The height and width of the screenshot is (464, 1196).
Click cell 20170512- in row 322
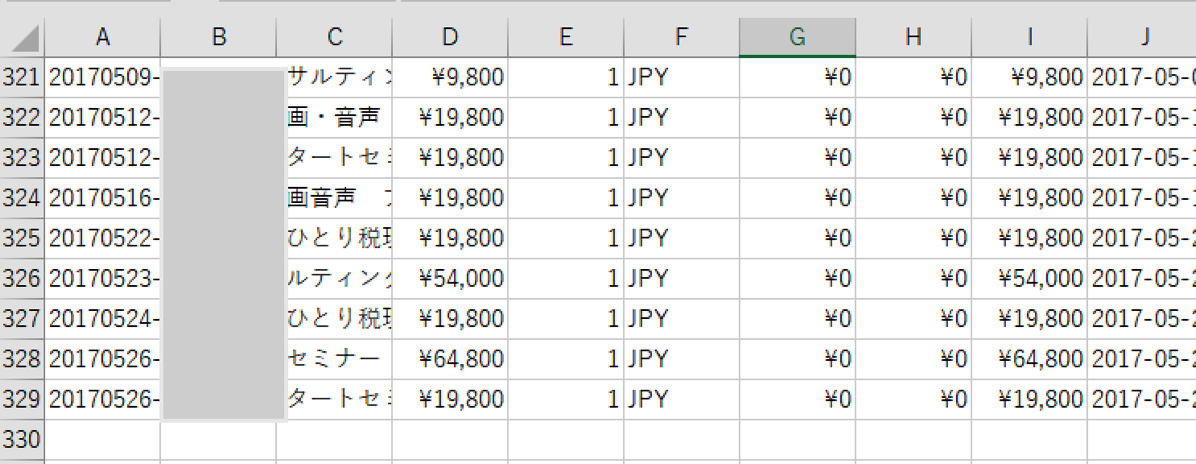[x=103, y=118]
